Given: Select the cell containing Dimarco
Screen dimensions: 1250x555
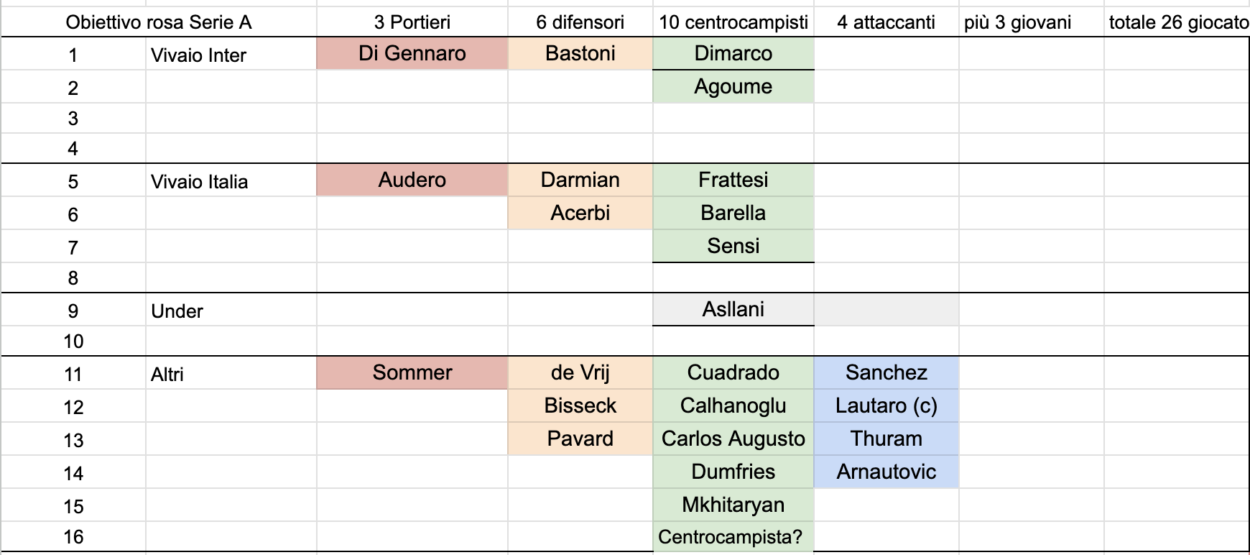Looking at the screenshot, I should (733, 55).
